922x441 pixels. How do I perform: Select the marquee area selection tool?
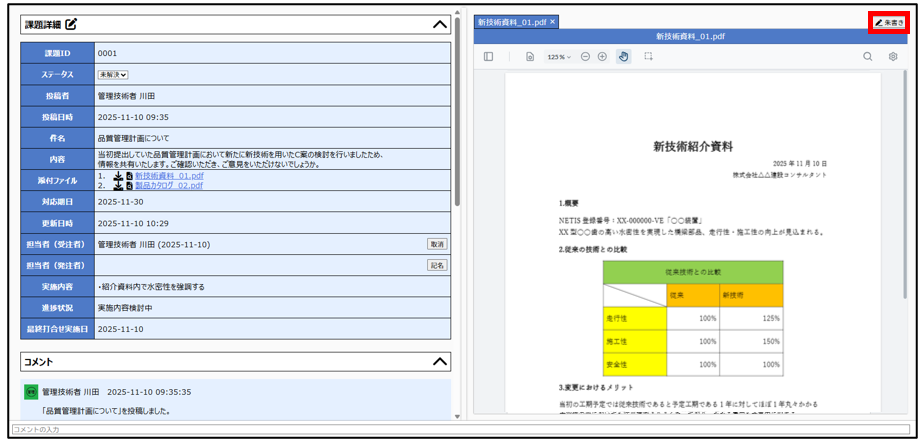[x=648, y=57]
